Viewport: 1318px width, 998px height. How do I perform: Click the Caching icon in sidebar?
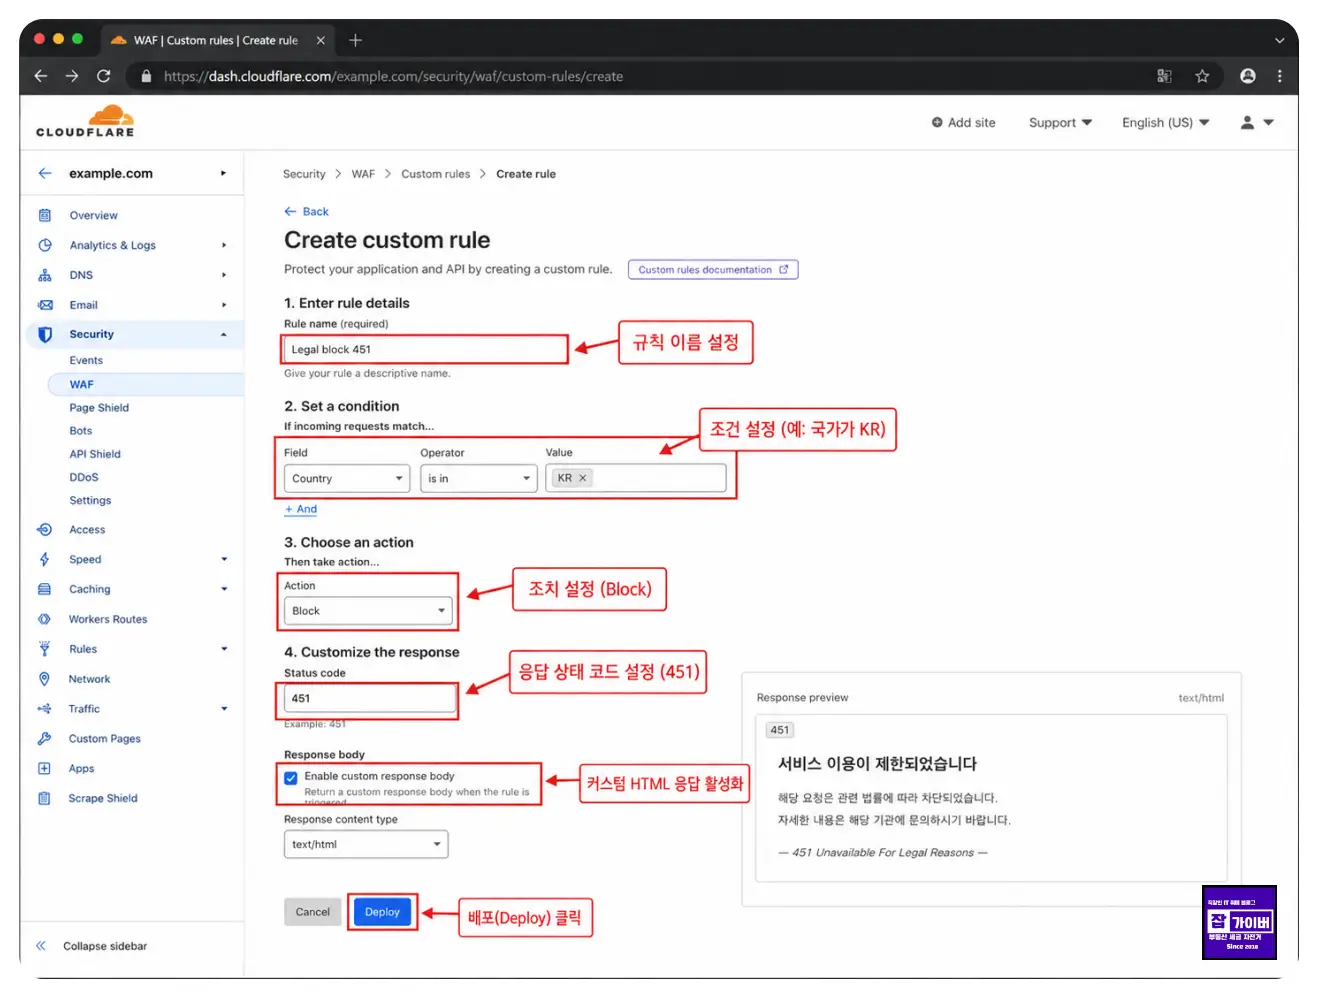point(44,589)
